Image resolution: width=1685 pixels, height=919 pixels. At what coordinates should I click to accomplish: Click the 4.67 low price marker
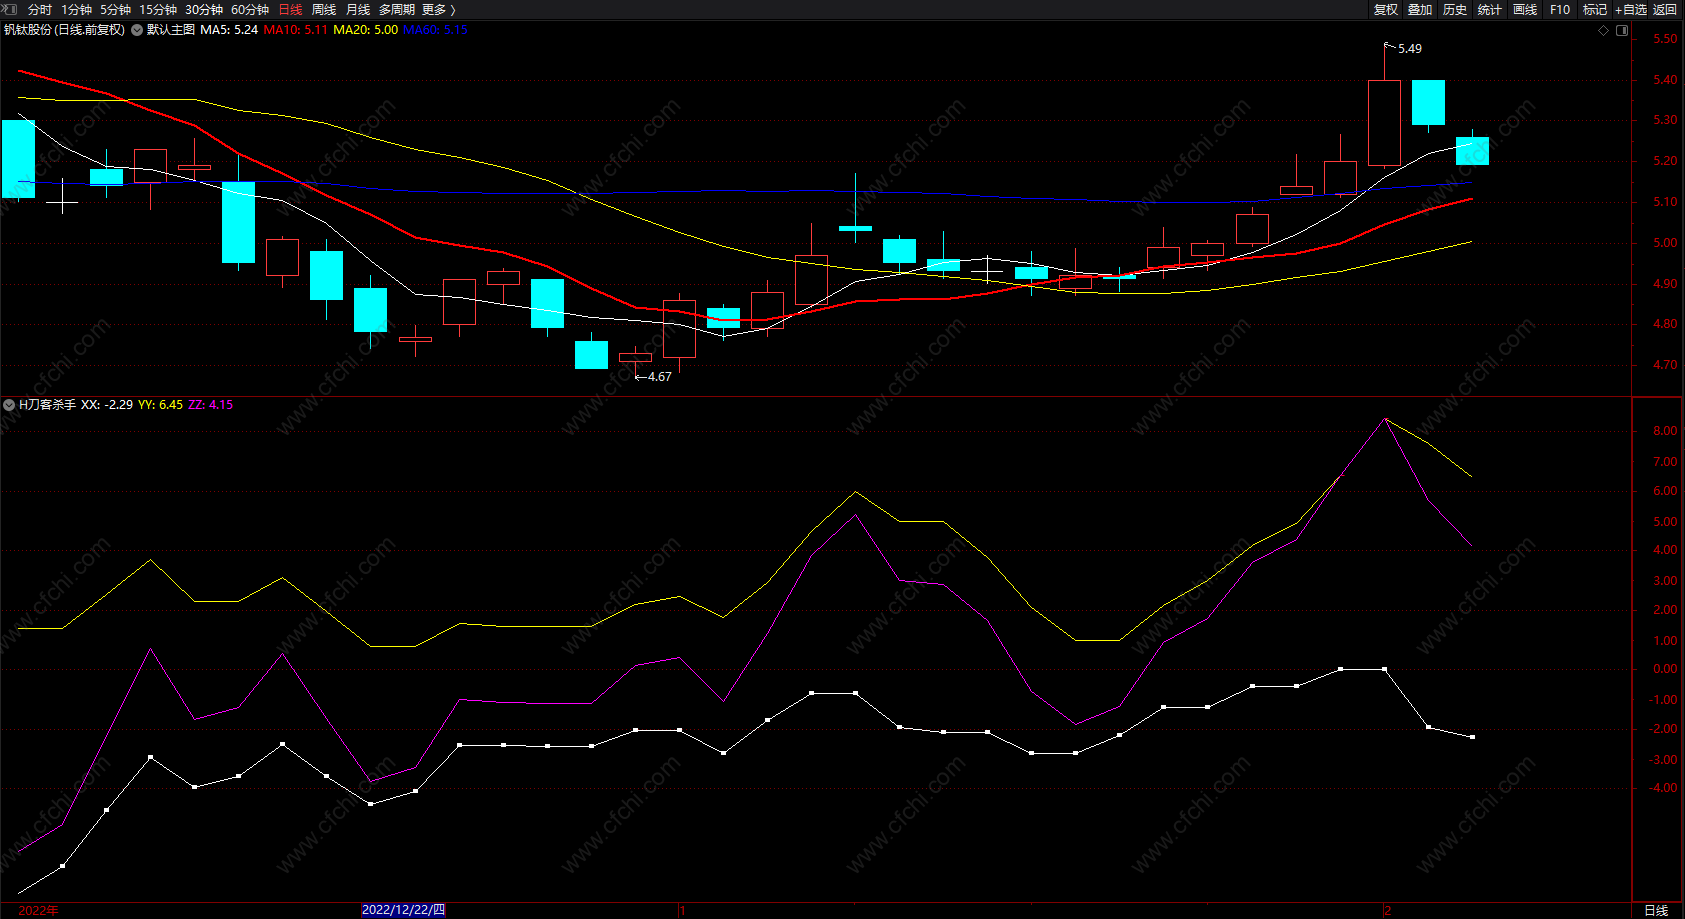pyautogui.click(x=659, y=377)
